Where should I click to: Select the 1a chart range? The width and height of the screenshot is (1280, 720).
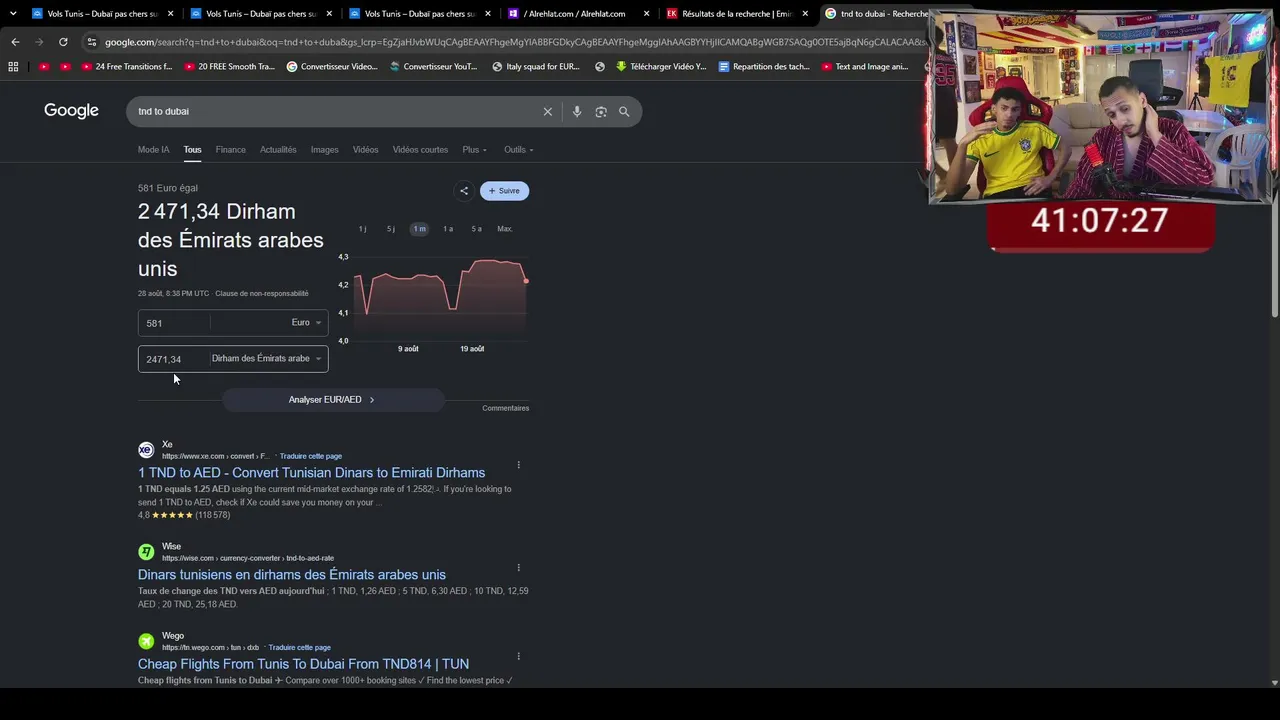coord(448,229)
